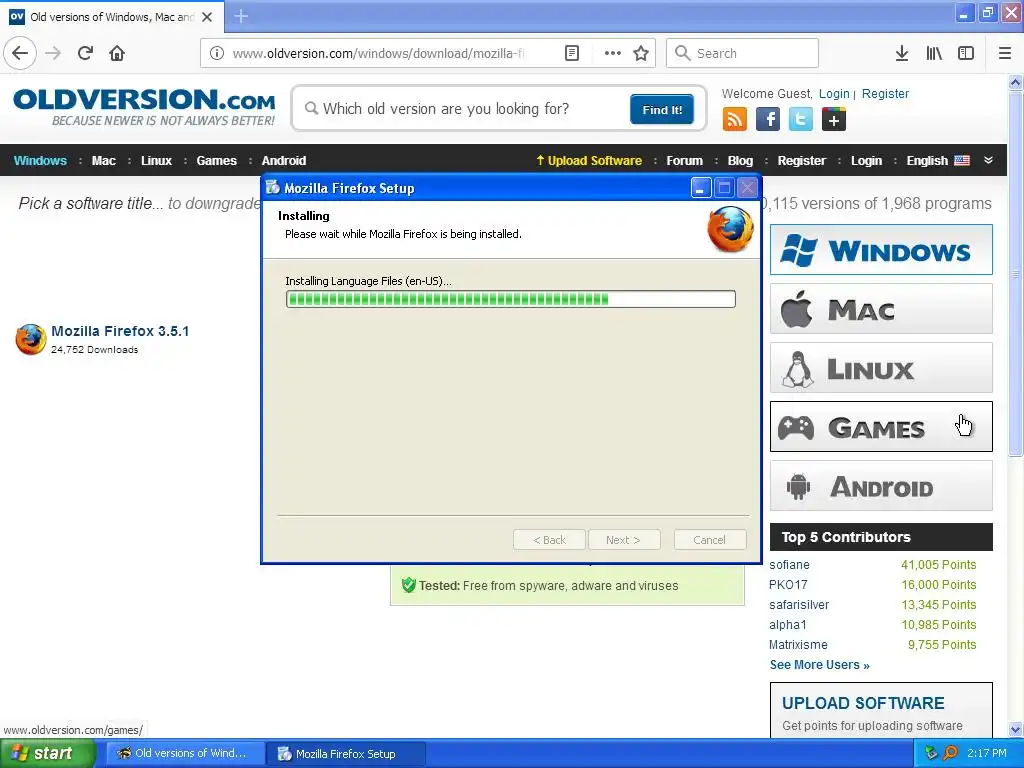The image size is (1024, 768).
Task: Select the Android nav menu item
Action: click(283, 161)
